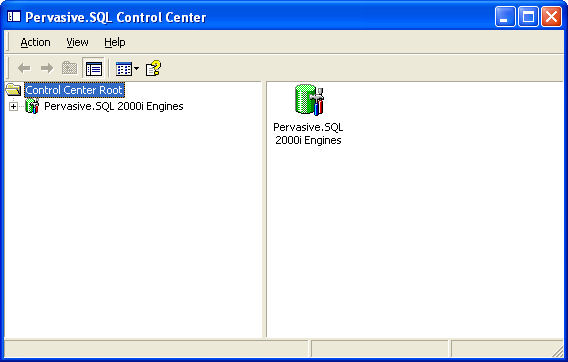Open the Action menu
Image resolution: width=568 pixels, height=362 pixels.
click(x=35, y=42)
